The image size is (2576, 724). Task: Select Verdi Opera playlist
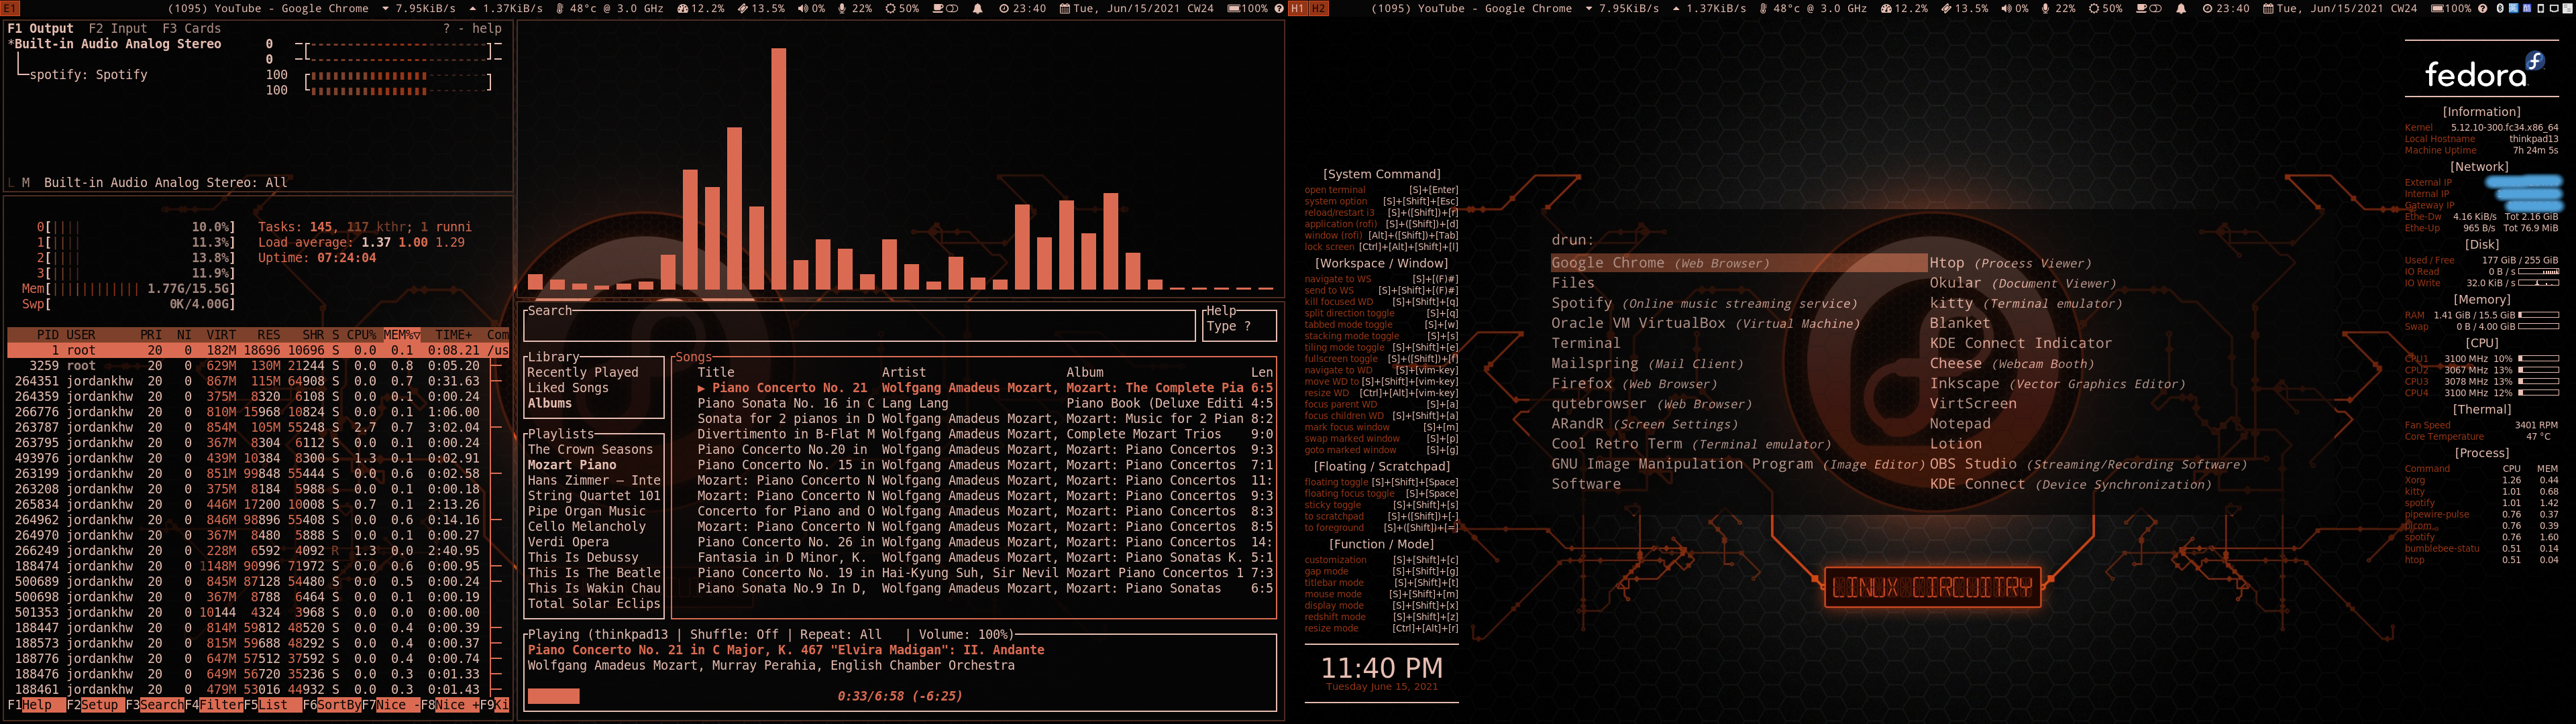pyautogui.click(x=567, y=542)
